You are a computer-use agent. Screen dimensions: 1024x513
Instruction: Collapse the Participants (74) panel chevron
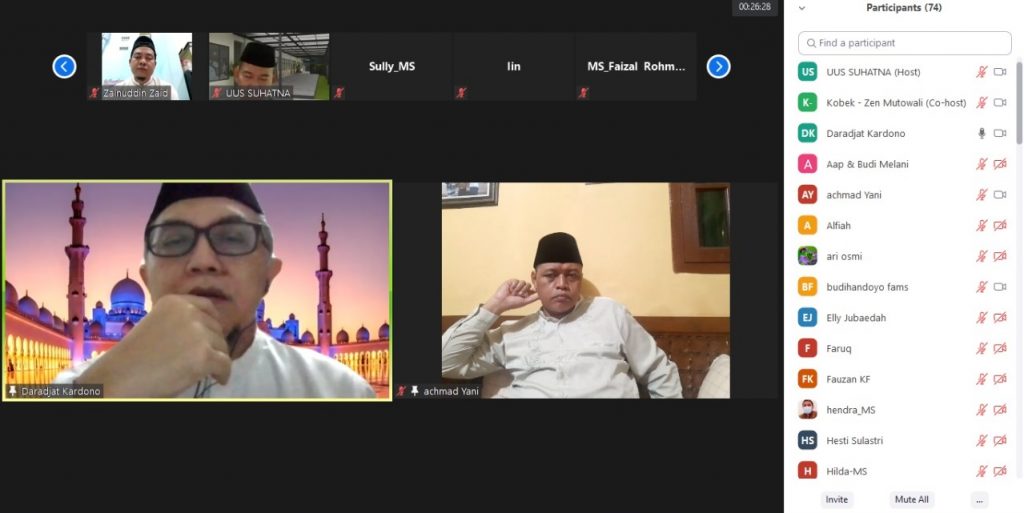point(802,8)
